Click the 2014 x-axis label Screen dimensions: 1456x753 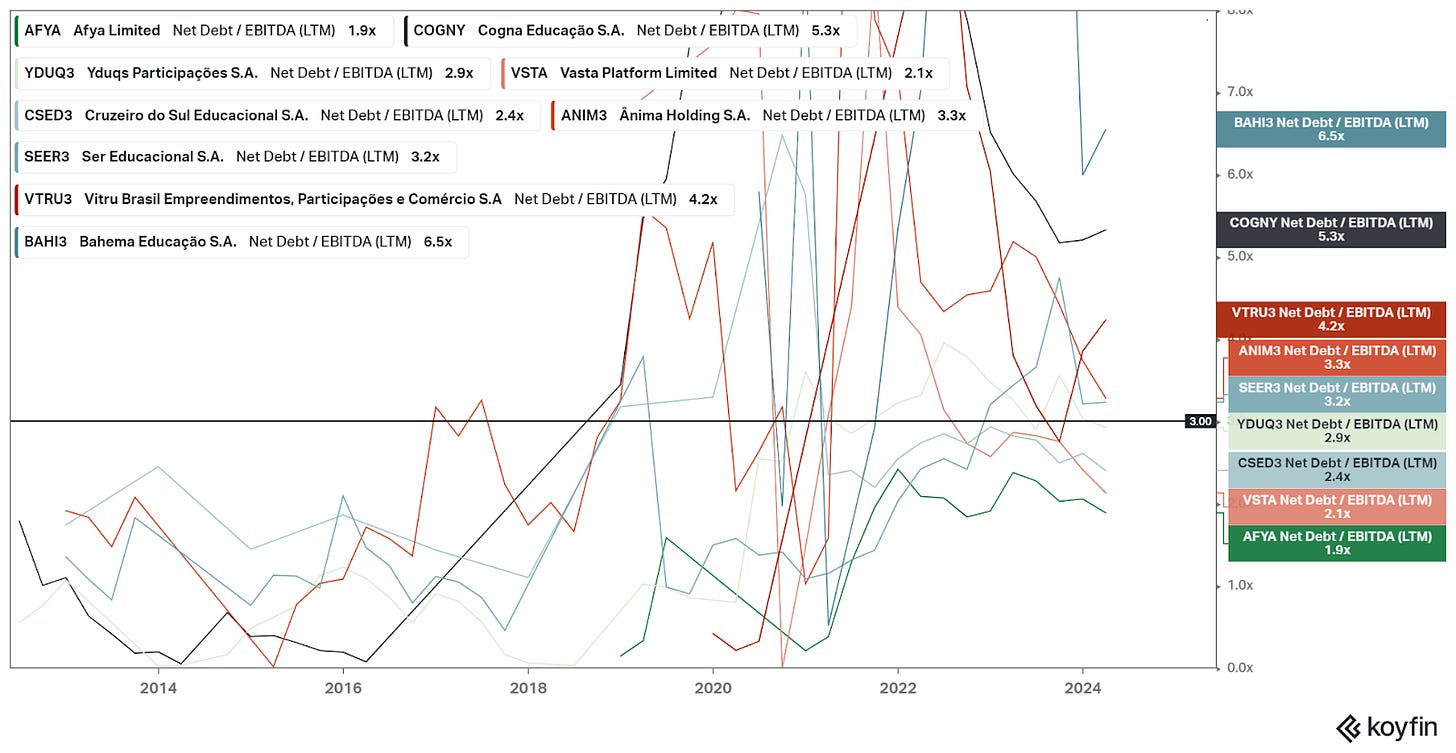click(x=158, y=687)
